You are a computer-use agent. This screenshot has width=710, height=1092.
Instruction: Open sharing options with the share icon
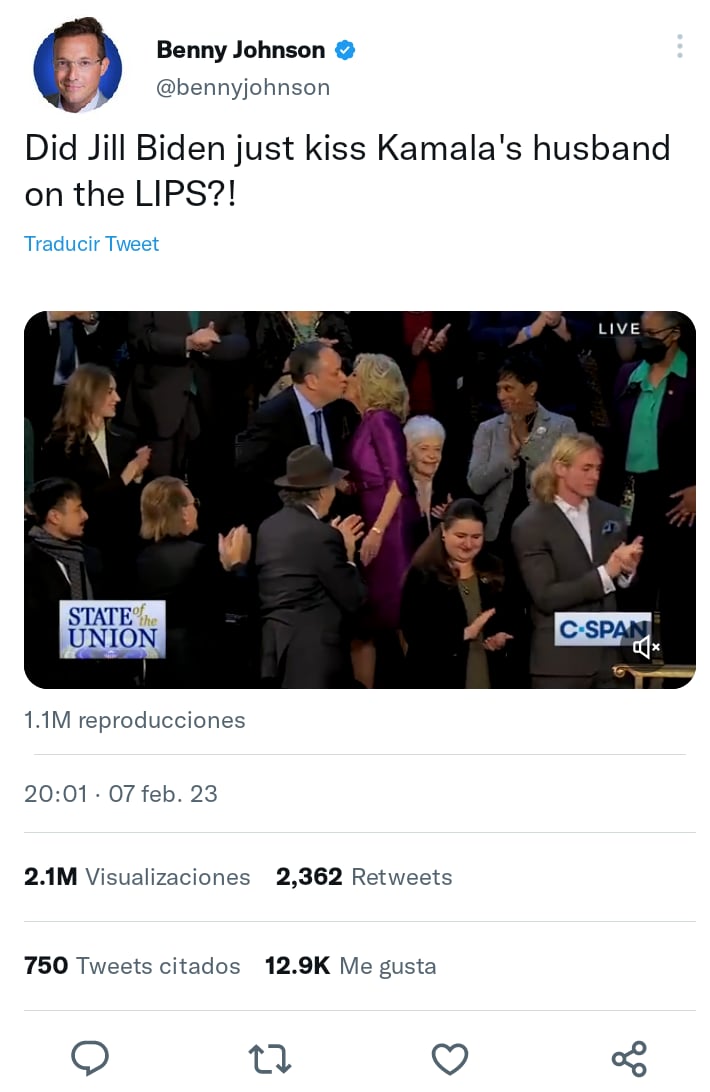pos(628,1058)
